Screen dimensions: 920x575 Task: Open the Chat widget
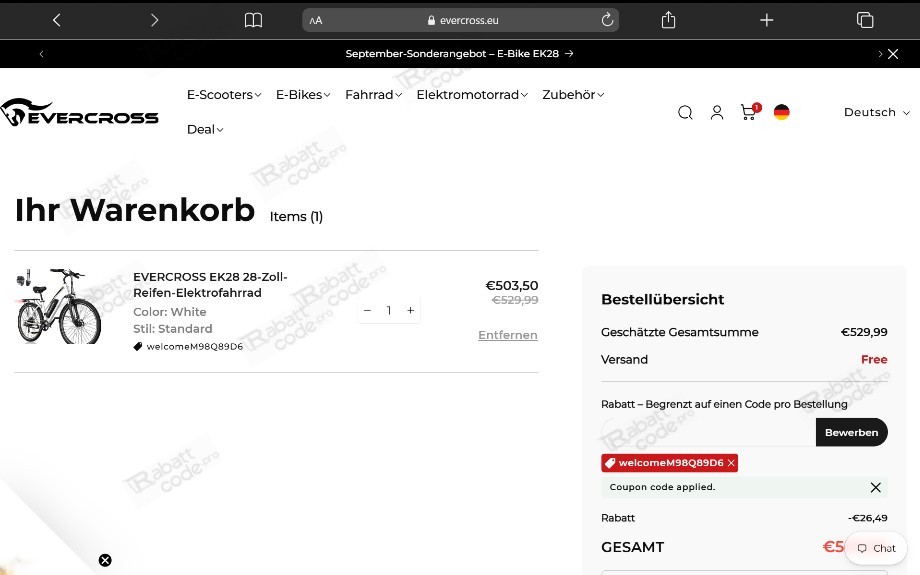point(876,548)
